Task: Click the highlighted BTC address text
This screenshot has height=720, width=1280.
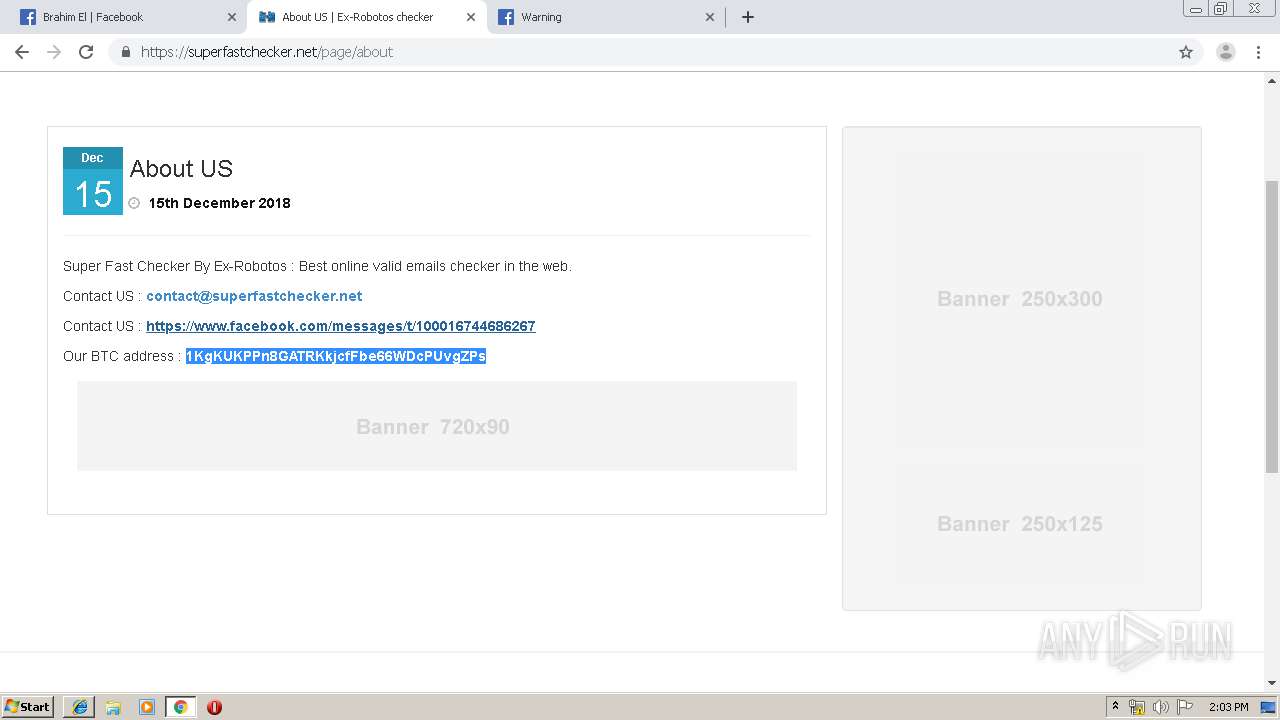Action: click(336, 356)
